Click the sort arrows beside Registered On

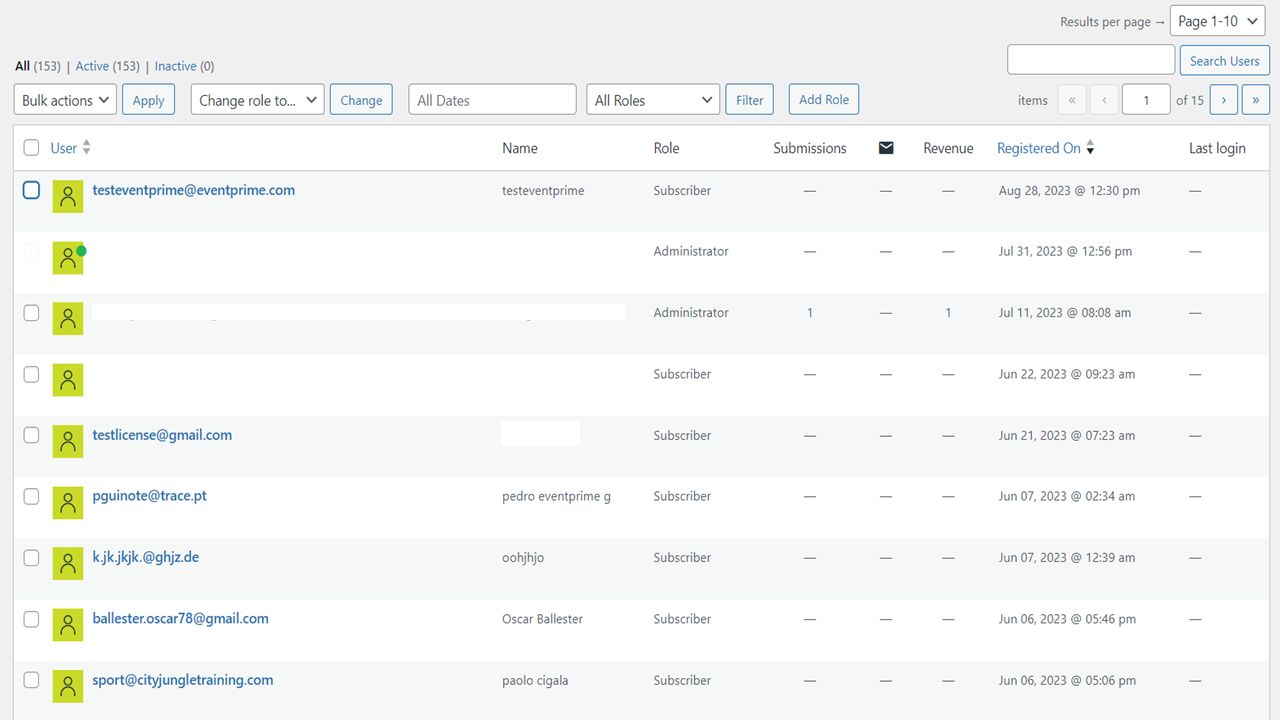coord(1090,147)
